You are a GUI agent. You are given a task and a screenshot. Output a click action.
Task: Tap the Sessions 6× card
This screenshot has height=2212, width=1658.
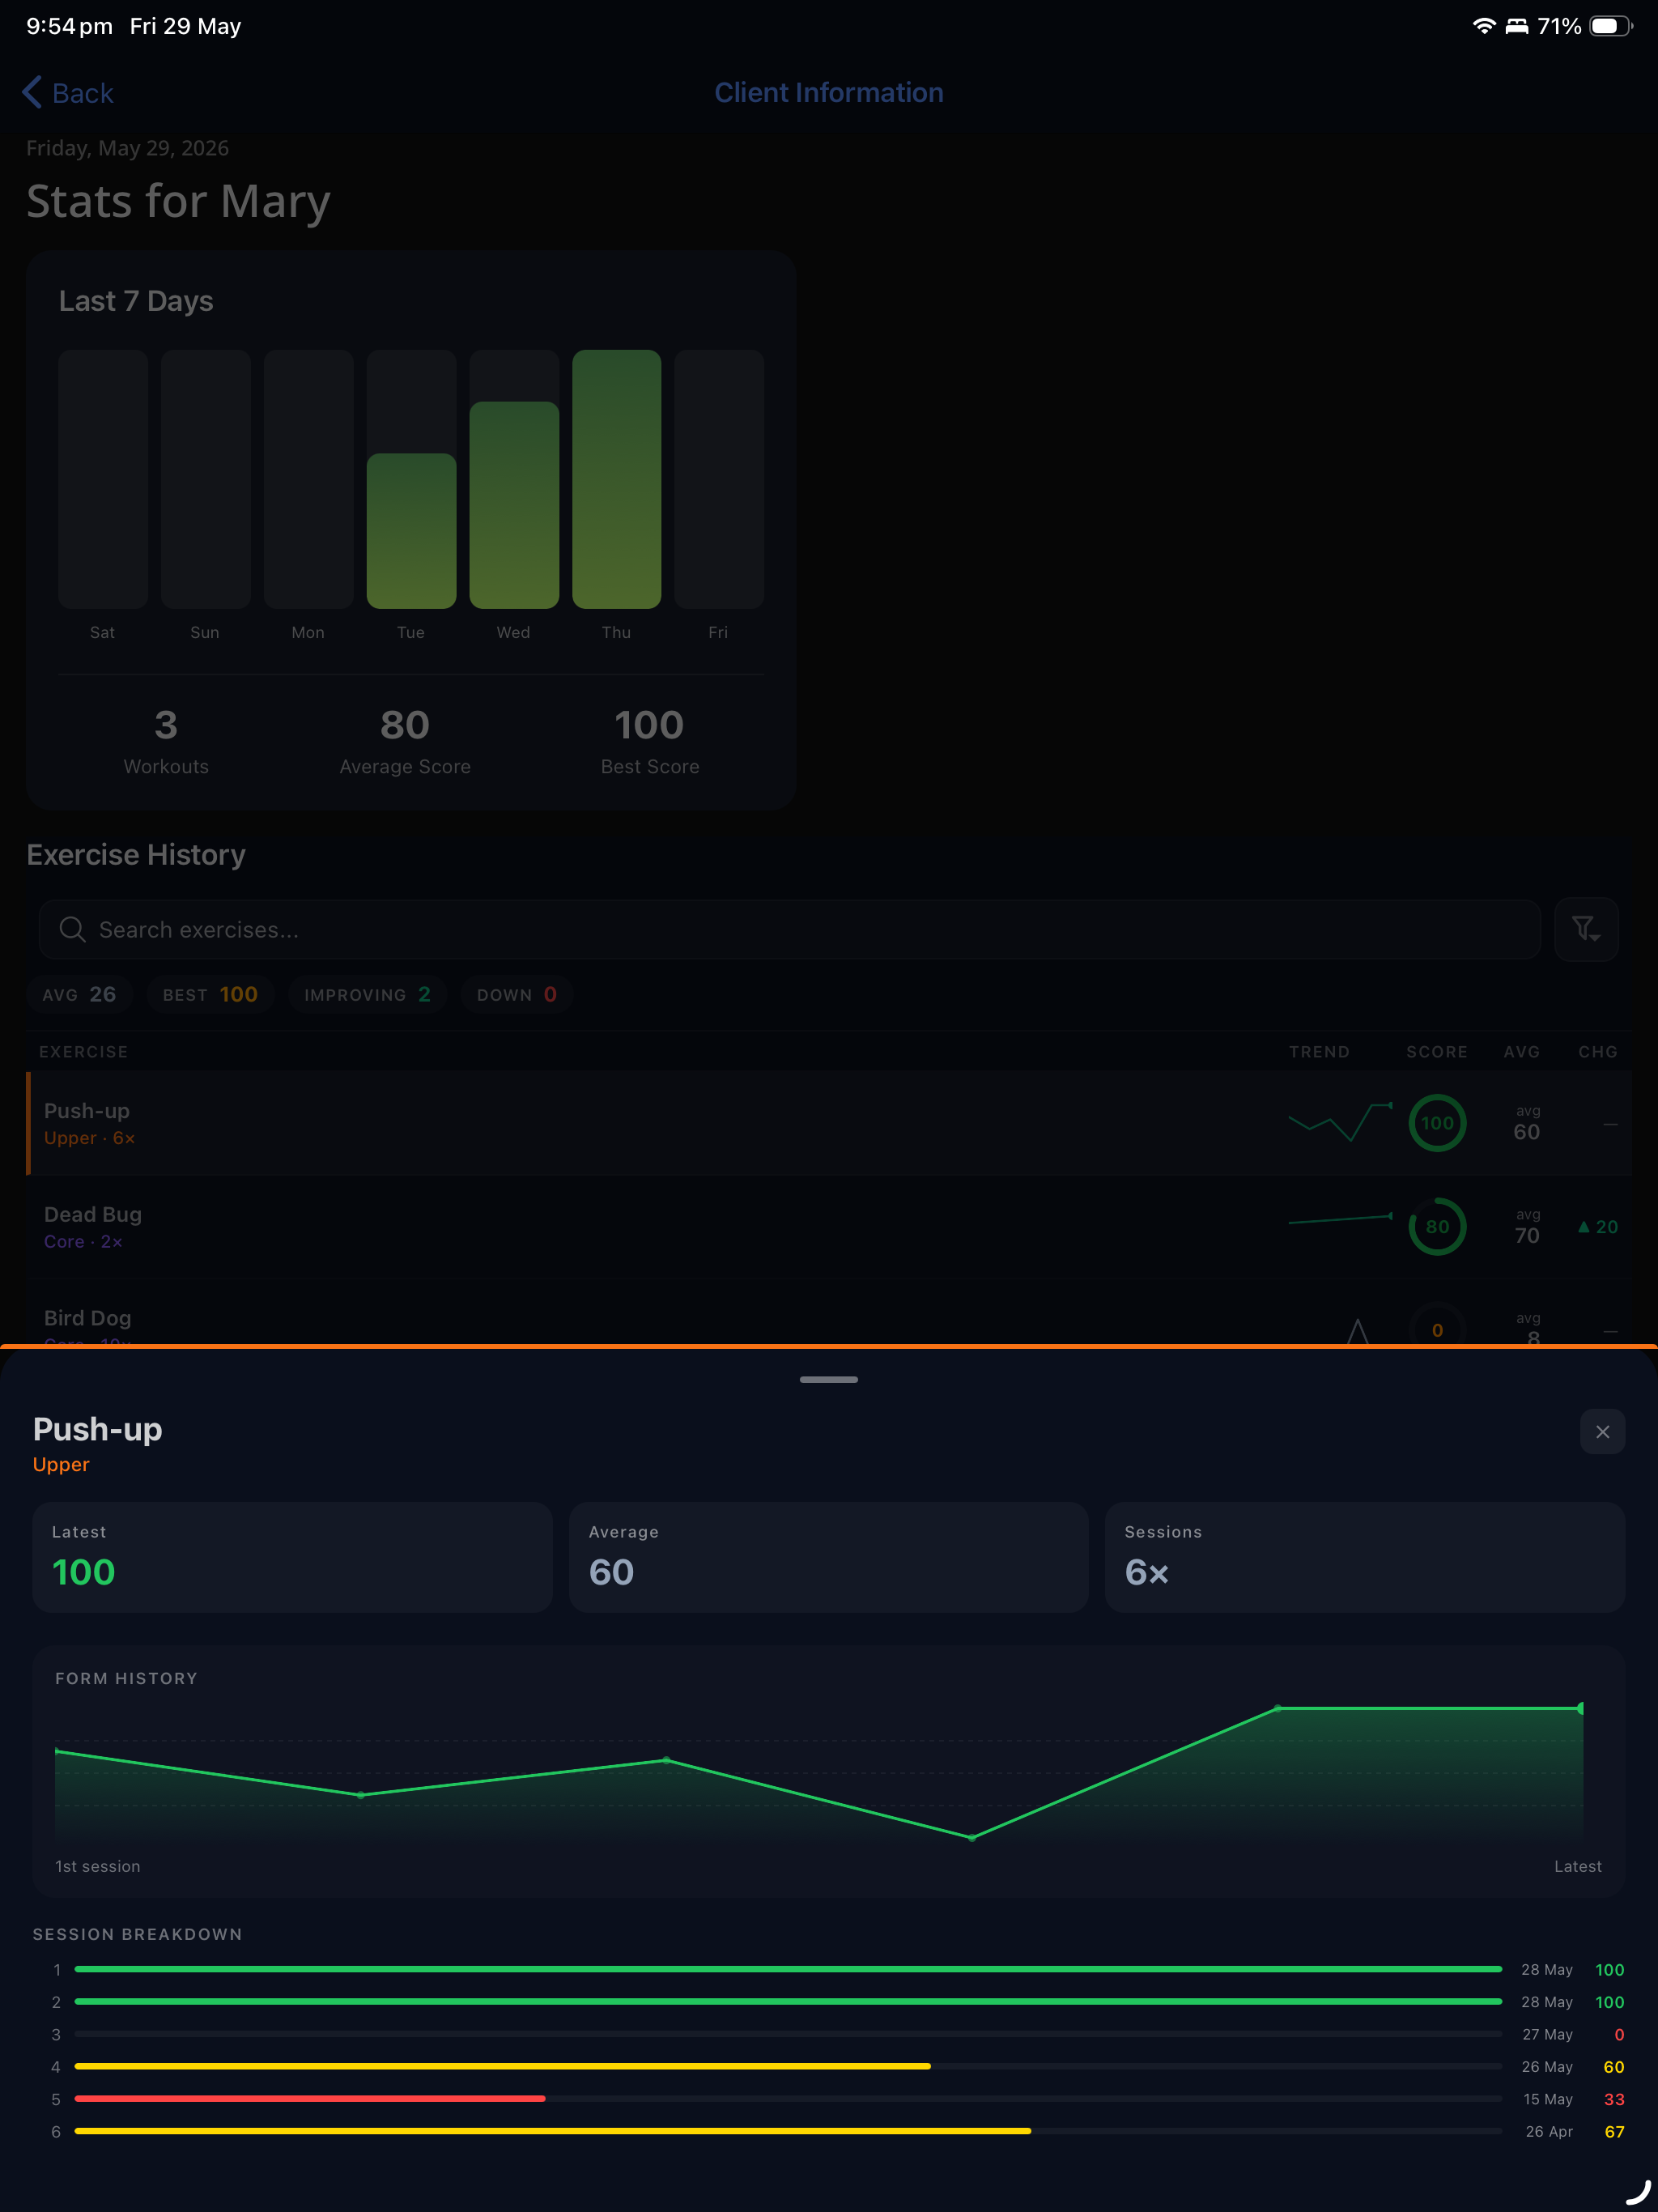click(x=1364, y=1556)
